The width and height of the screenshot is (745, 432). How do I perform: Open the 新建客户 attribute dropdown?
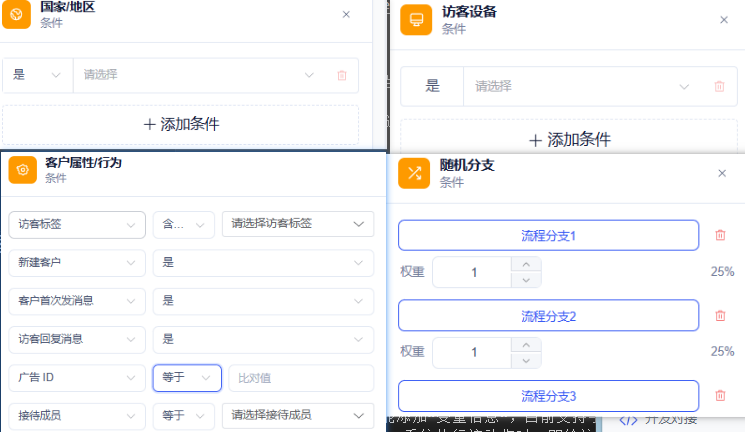(77, 263)
